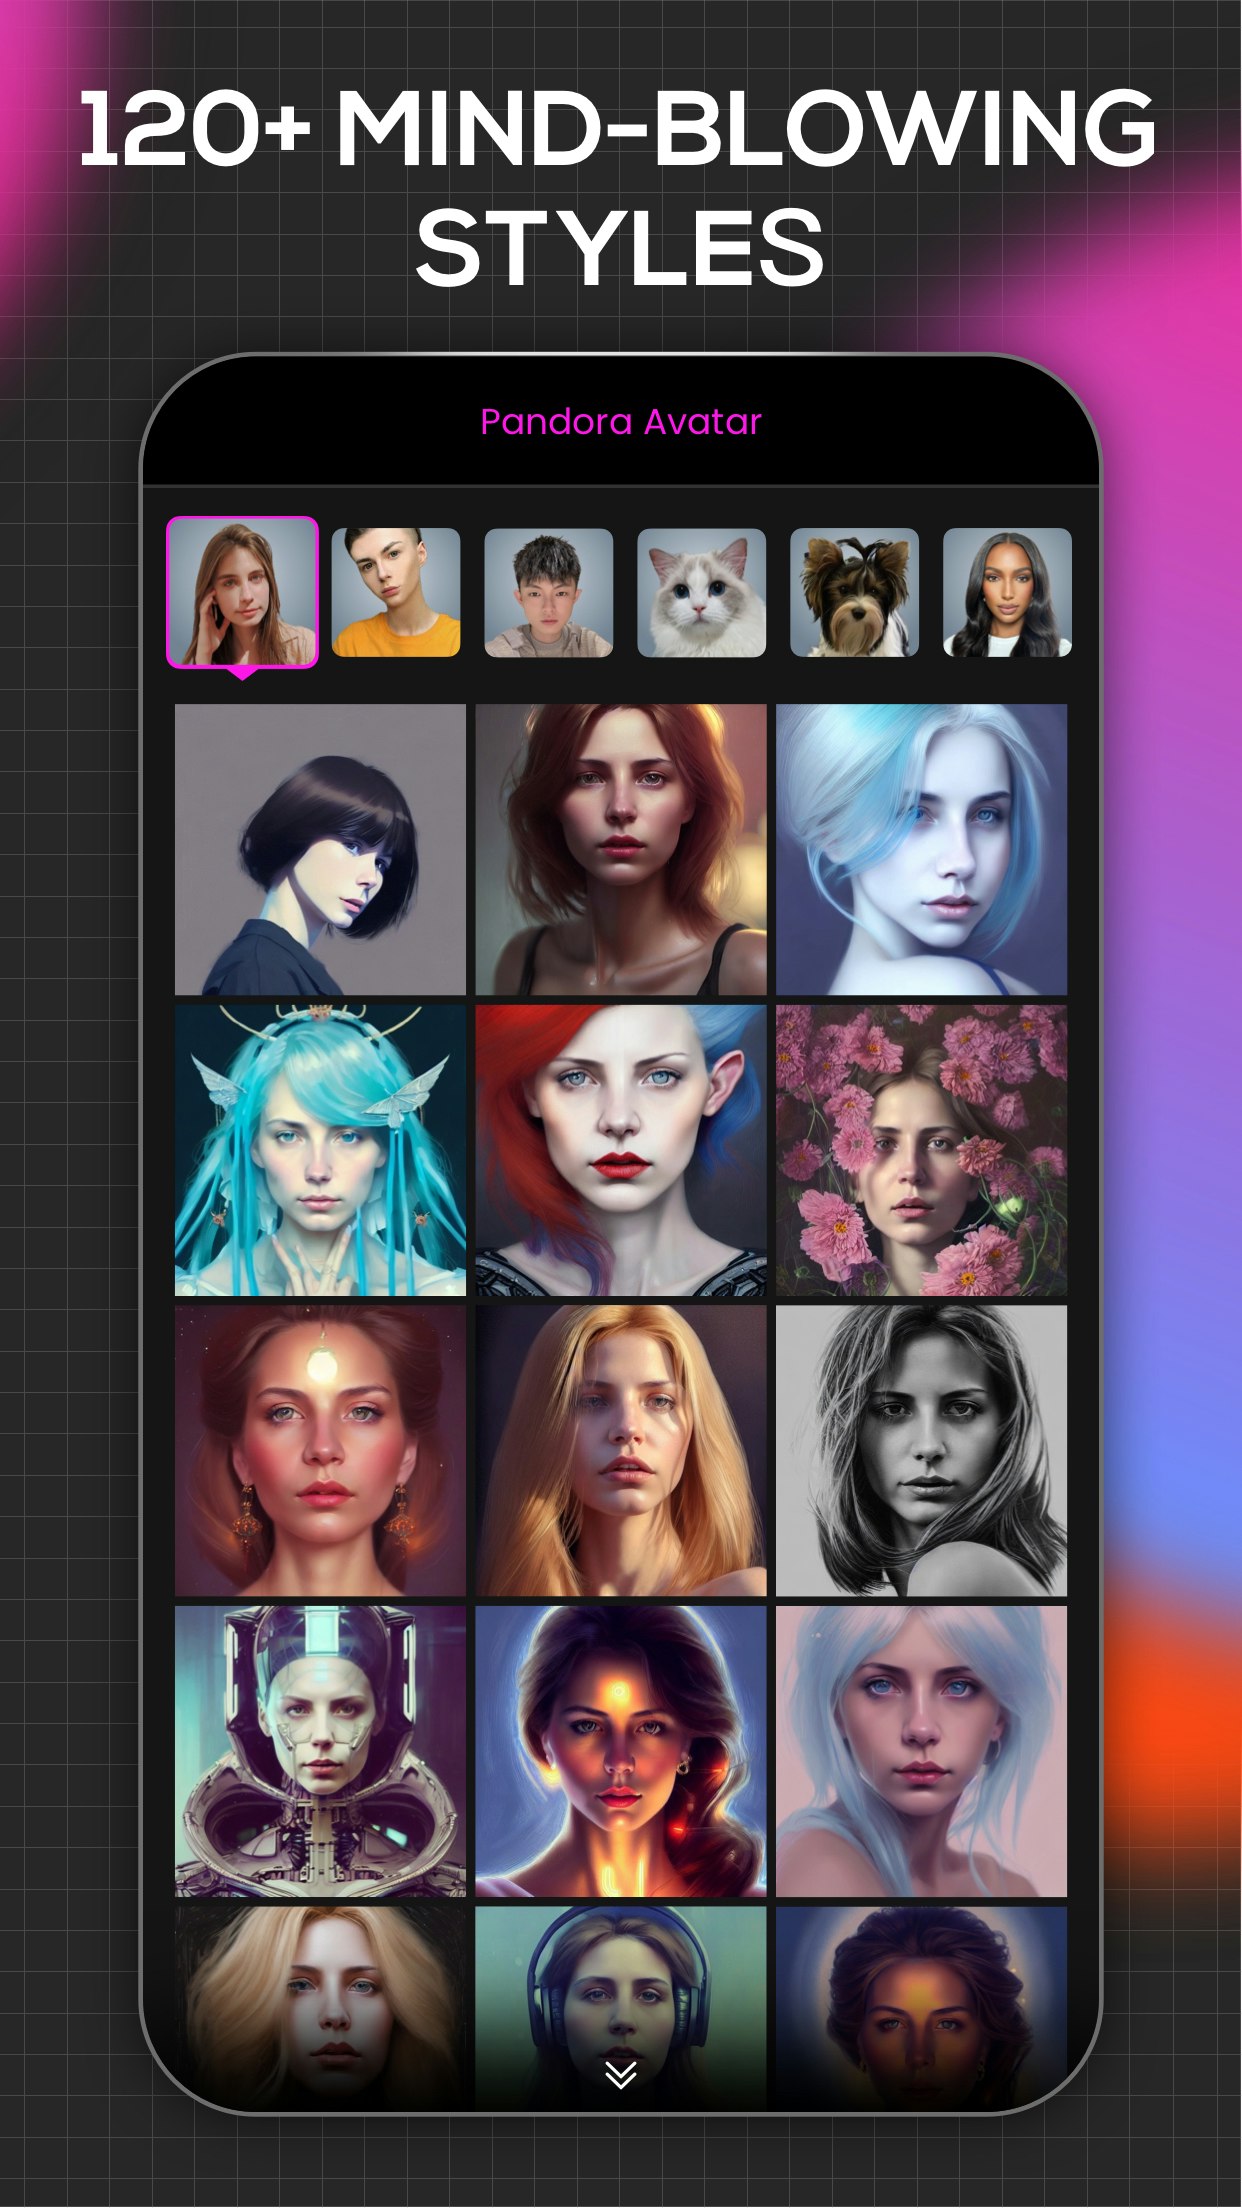
Task: Open the glowing forehead orb with earrings style
Action: click(320, 1451)
